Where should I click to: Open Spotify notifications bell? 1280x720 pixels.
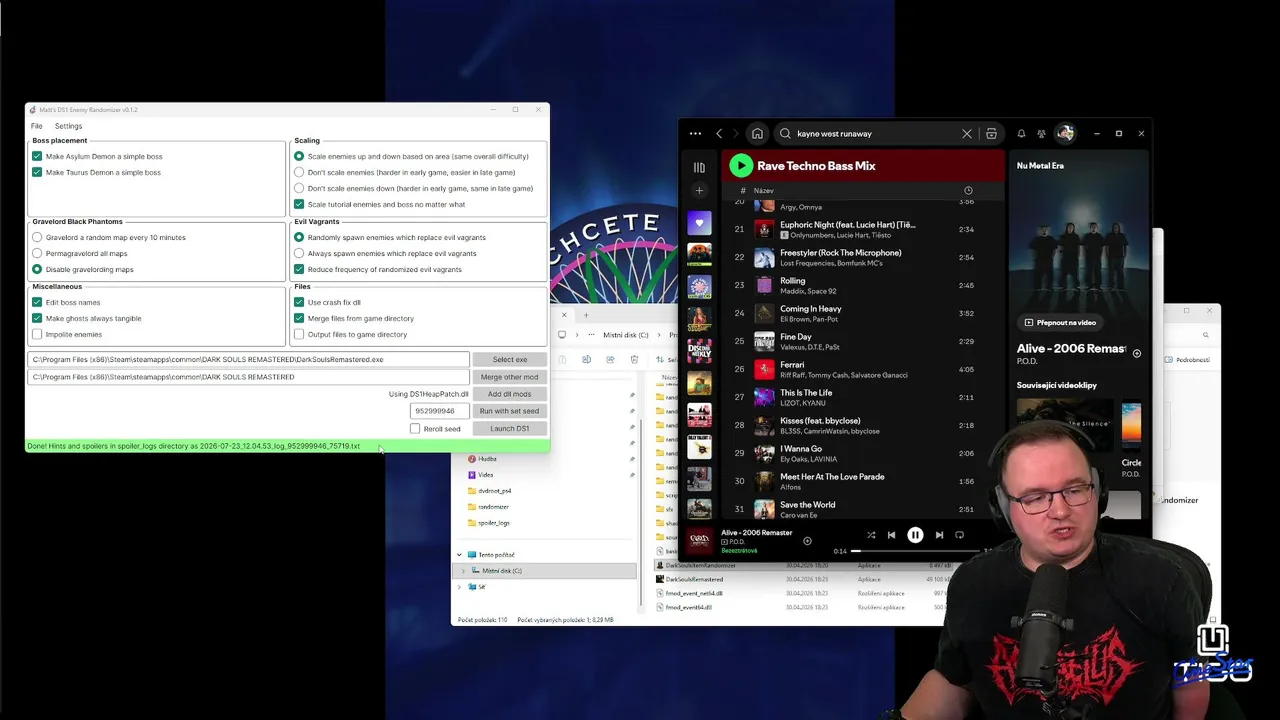[1021, 133]
